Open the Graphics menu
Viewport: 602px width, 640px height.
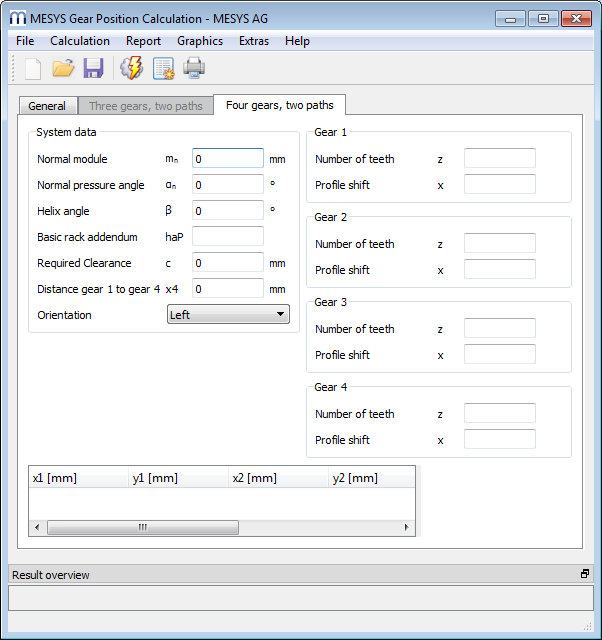[x=200, y=41]
